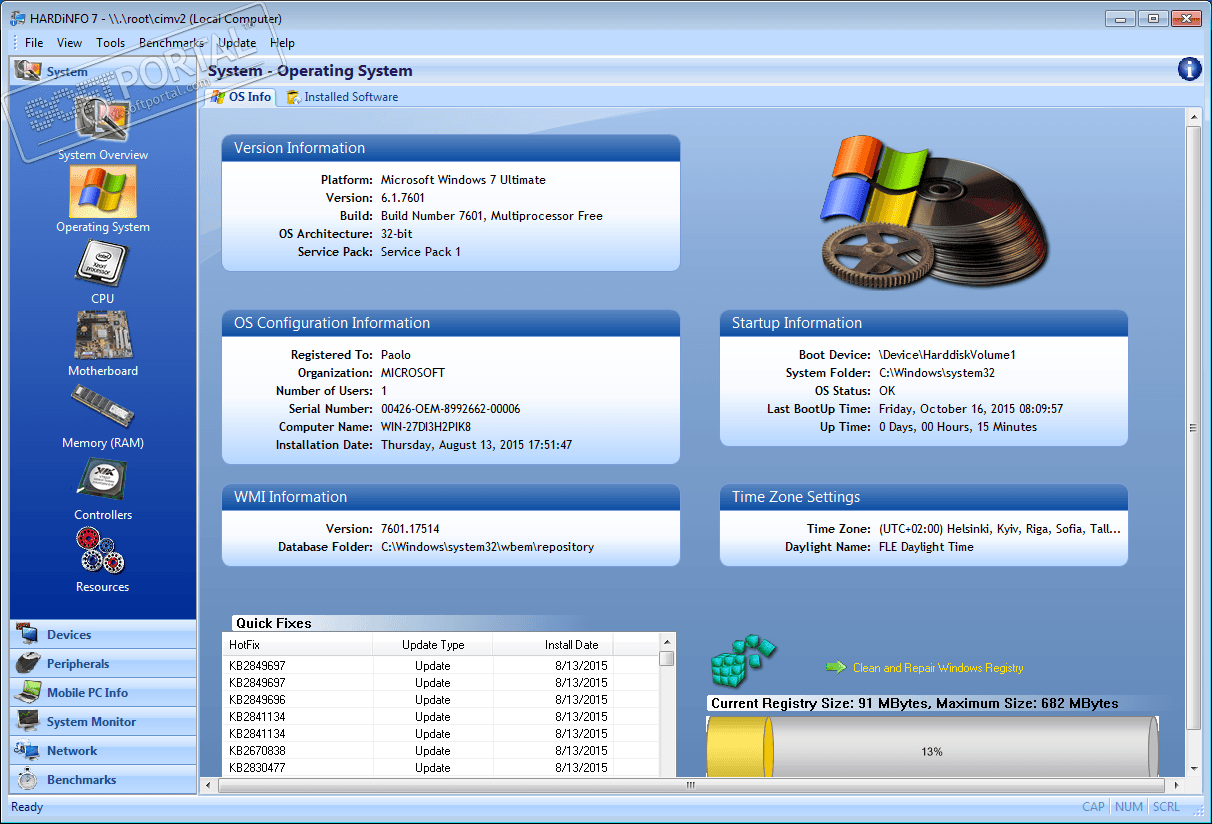1212x824 pixels.
Task: Click Clean and Repair Windows Registry link
Action: pos(938,668)
